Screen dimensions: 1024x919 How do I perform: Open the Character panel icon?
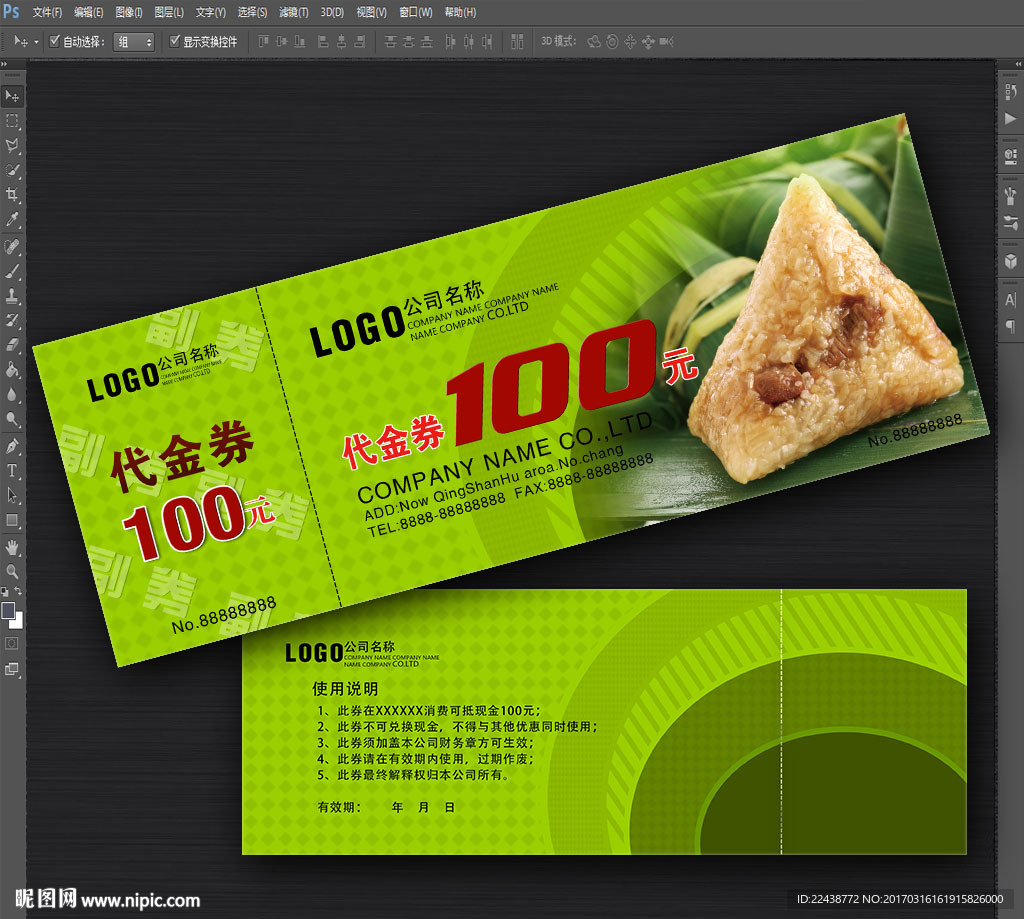pos(1010,299)
